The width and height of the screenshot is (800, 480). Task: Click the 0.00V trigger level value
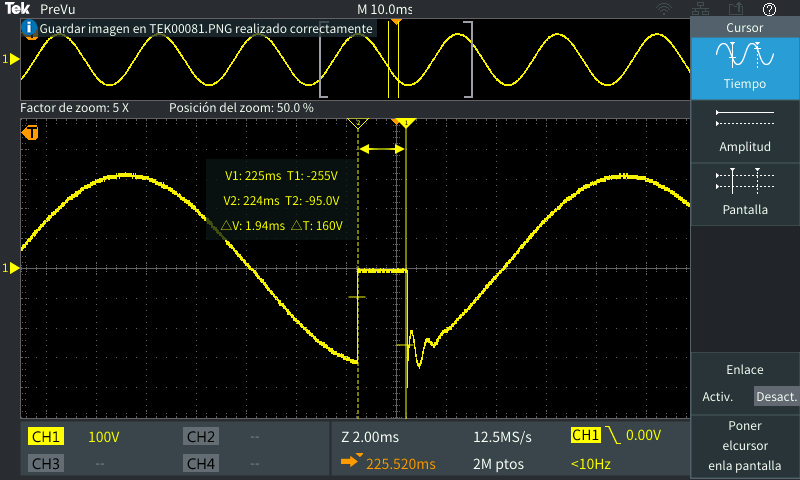point(643,435)
